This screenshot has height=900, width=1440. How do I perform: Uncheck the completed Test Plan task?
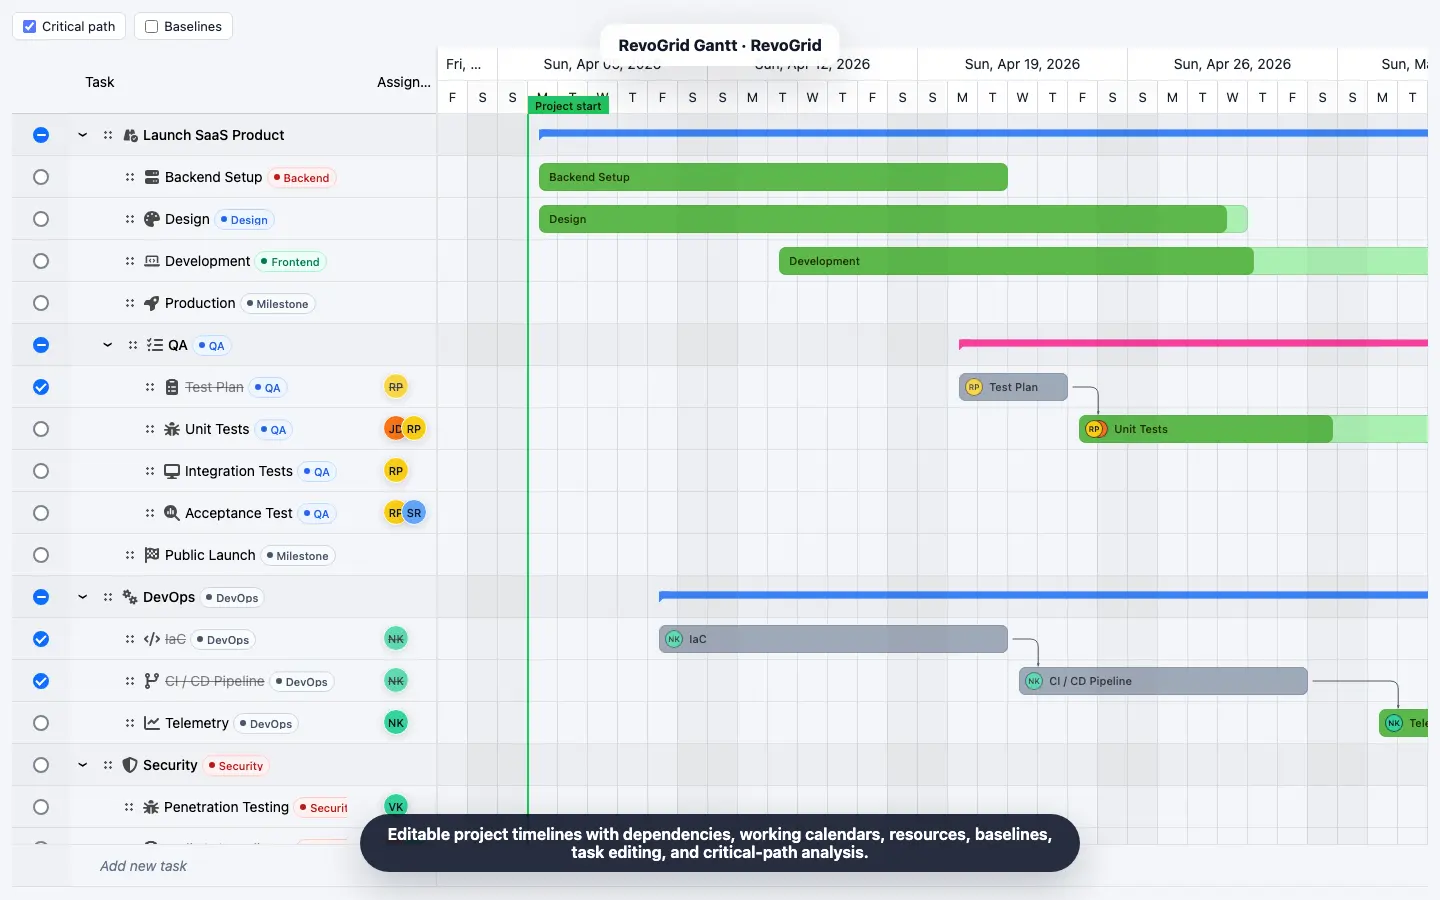(41, 387)
